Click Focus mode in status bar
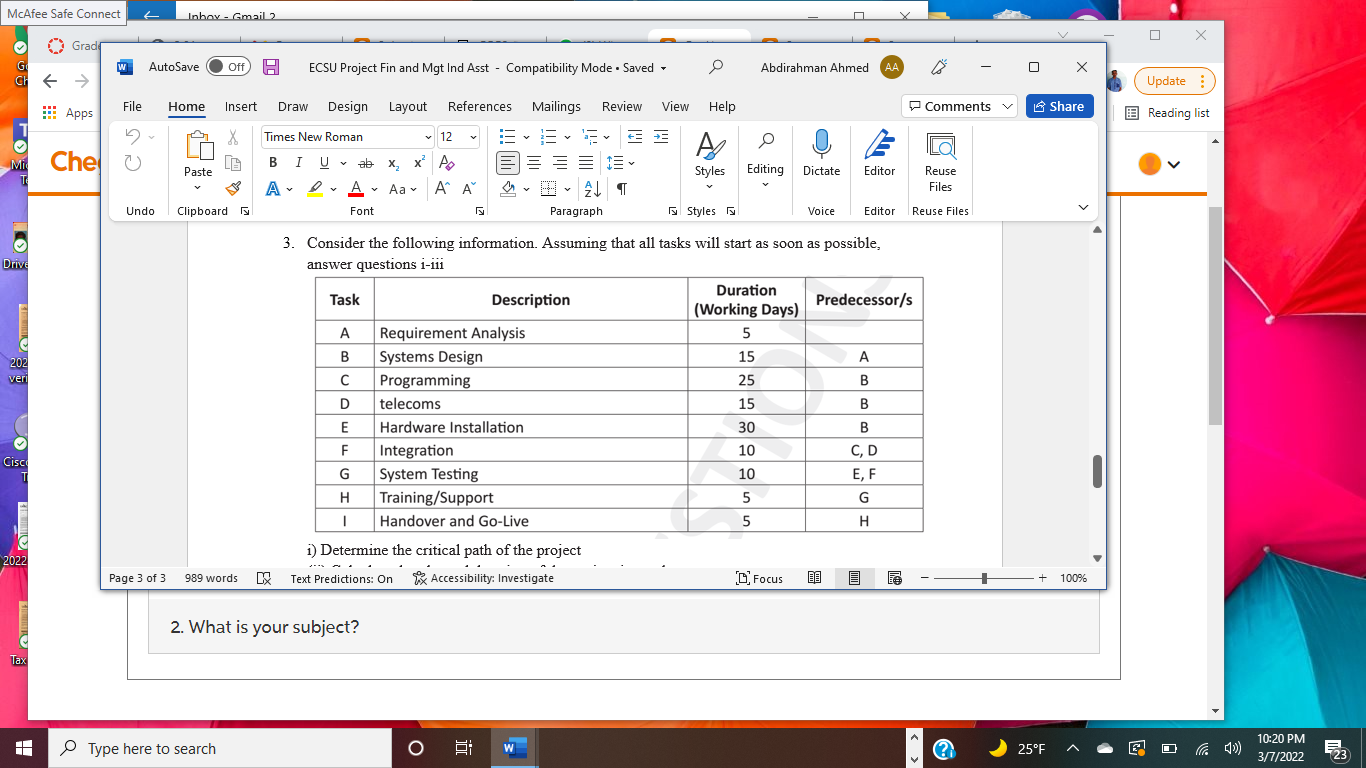 click(x=759, y=578)
